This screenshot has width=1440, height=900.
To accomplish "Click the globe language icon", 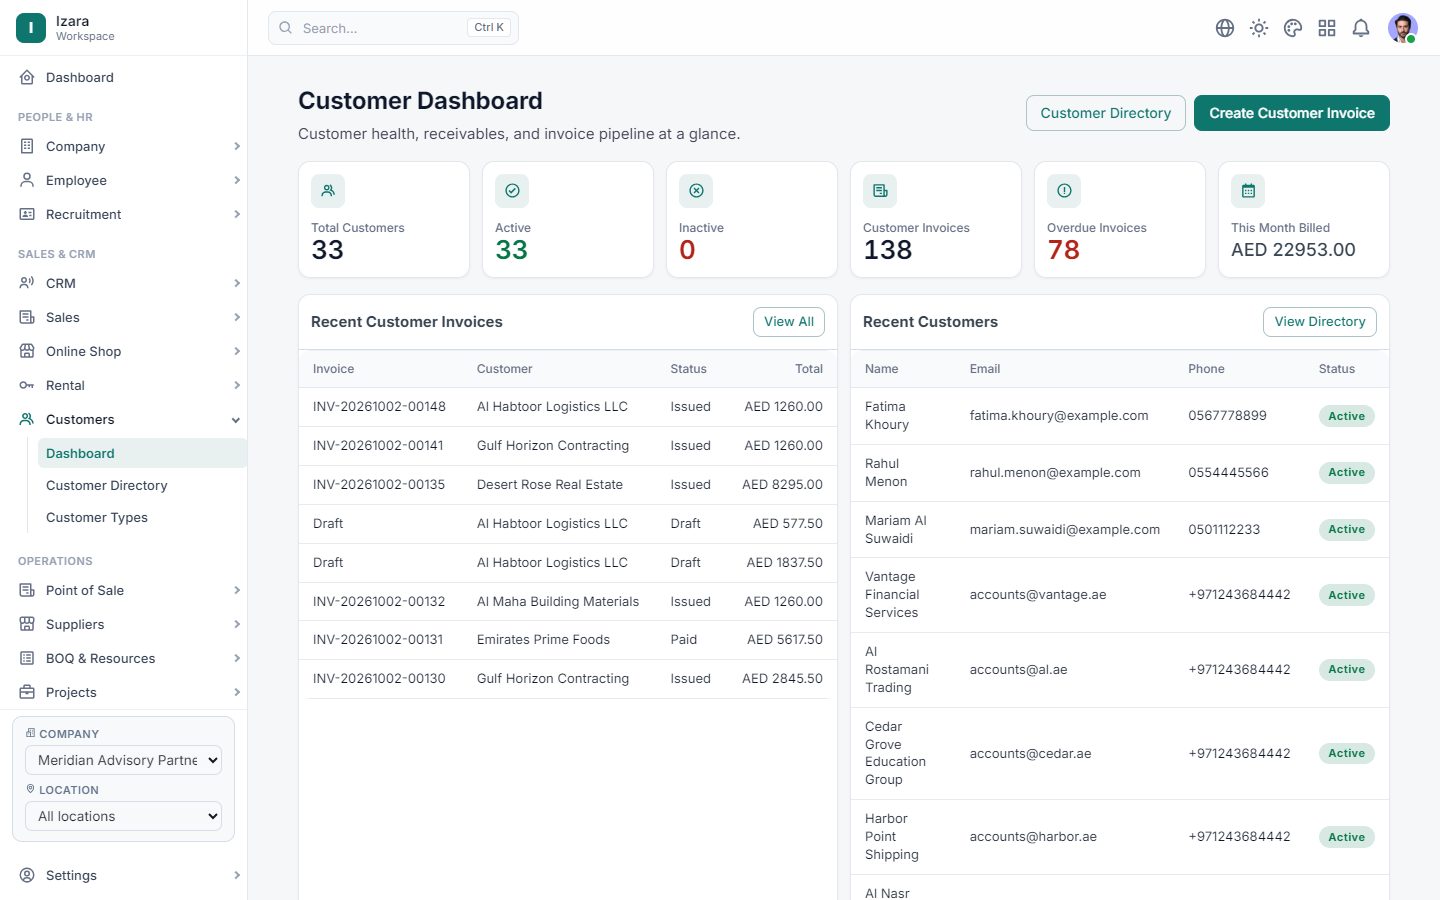I will [1225, 28].
